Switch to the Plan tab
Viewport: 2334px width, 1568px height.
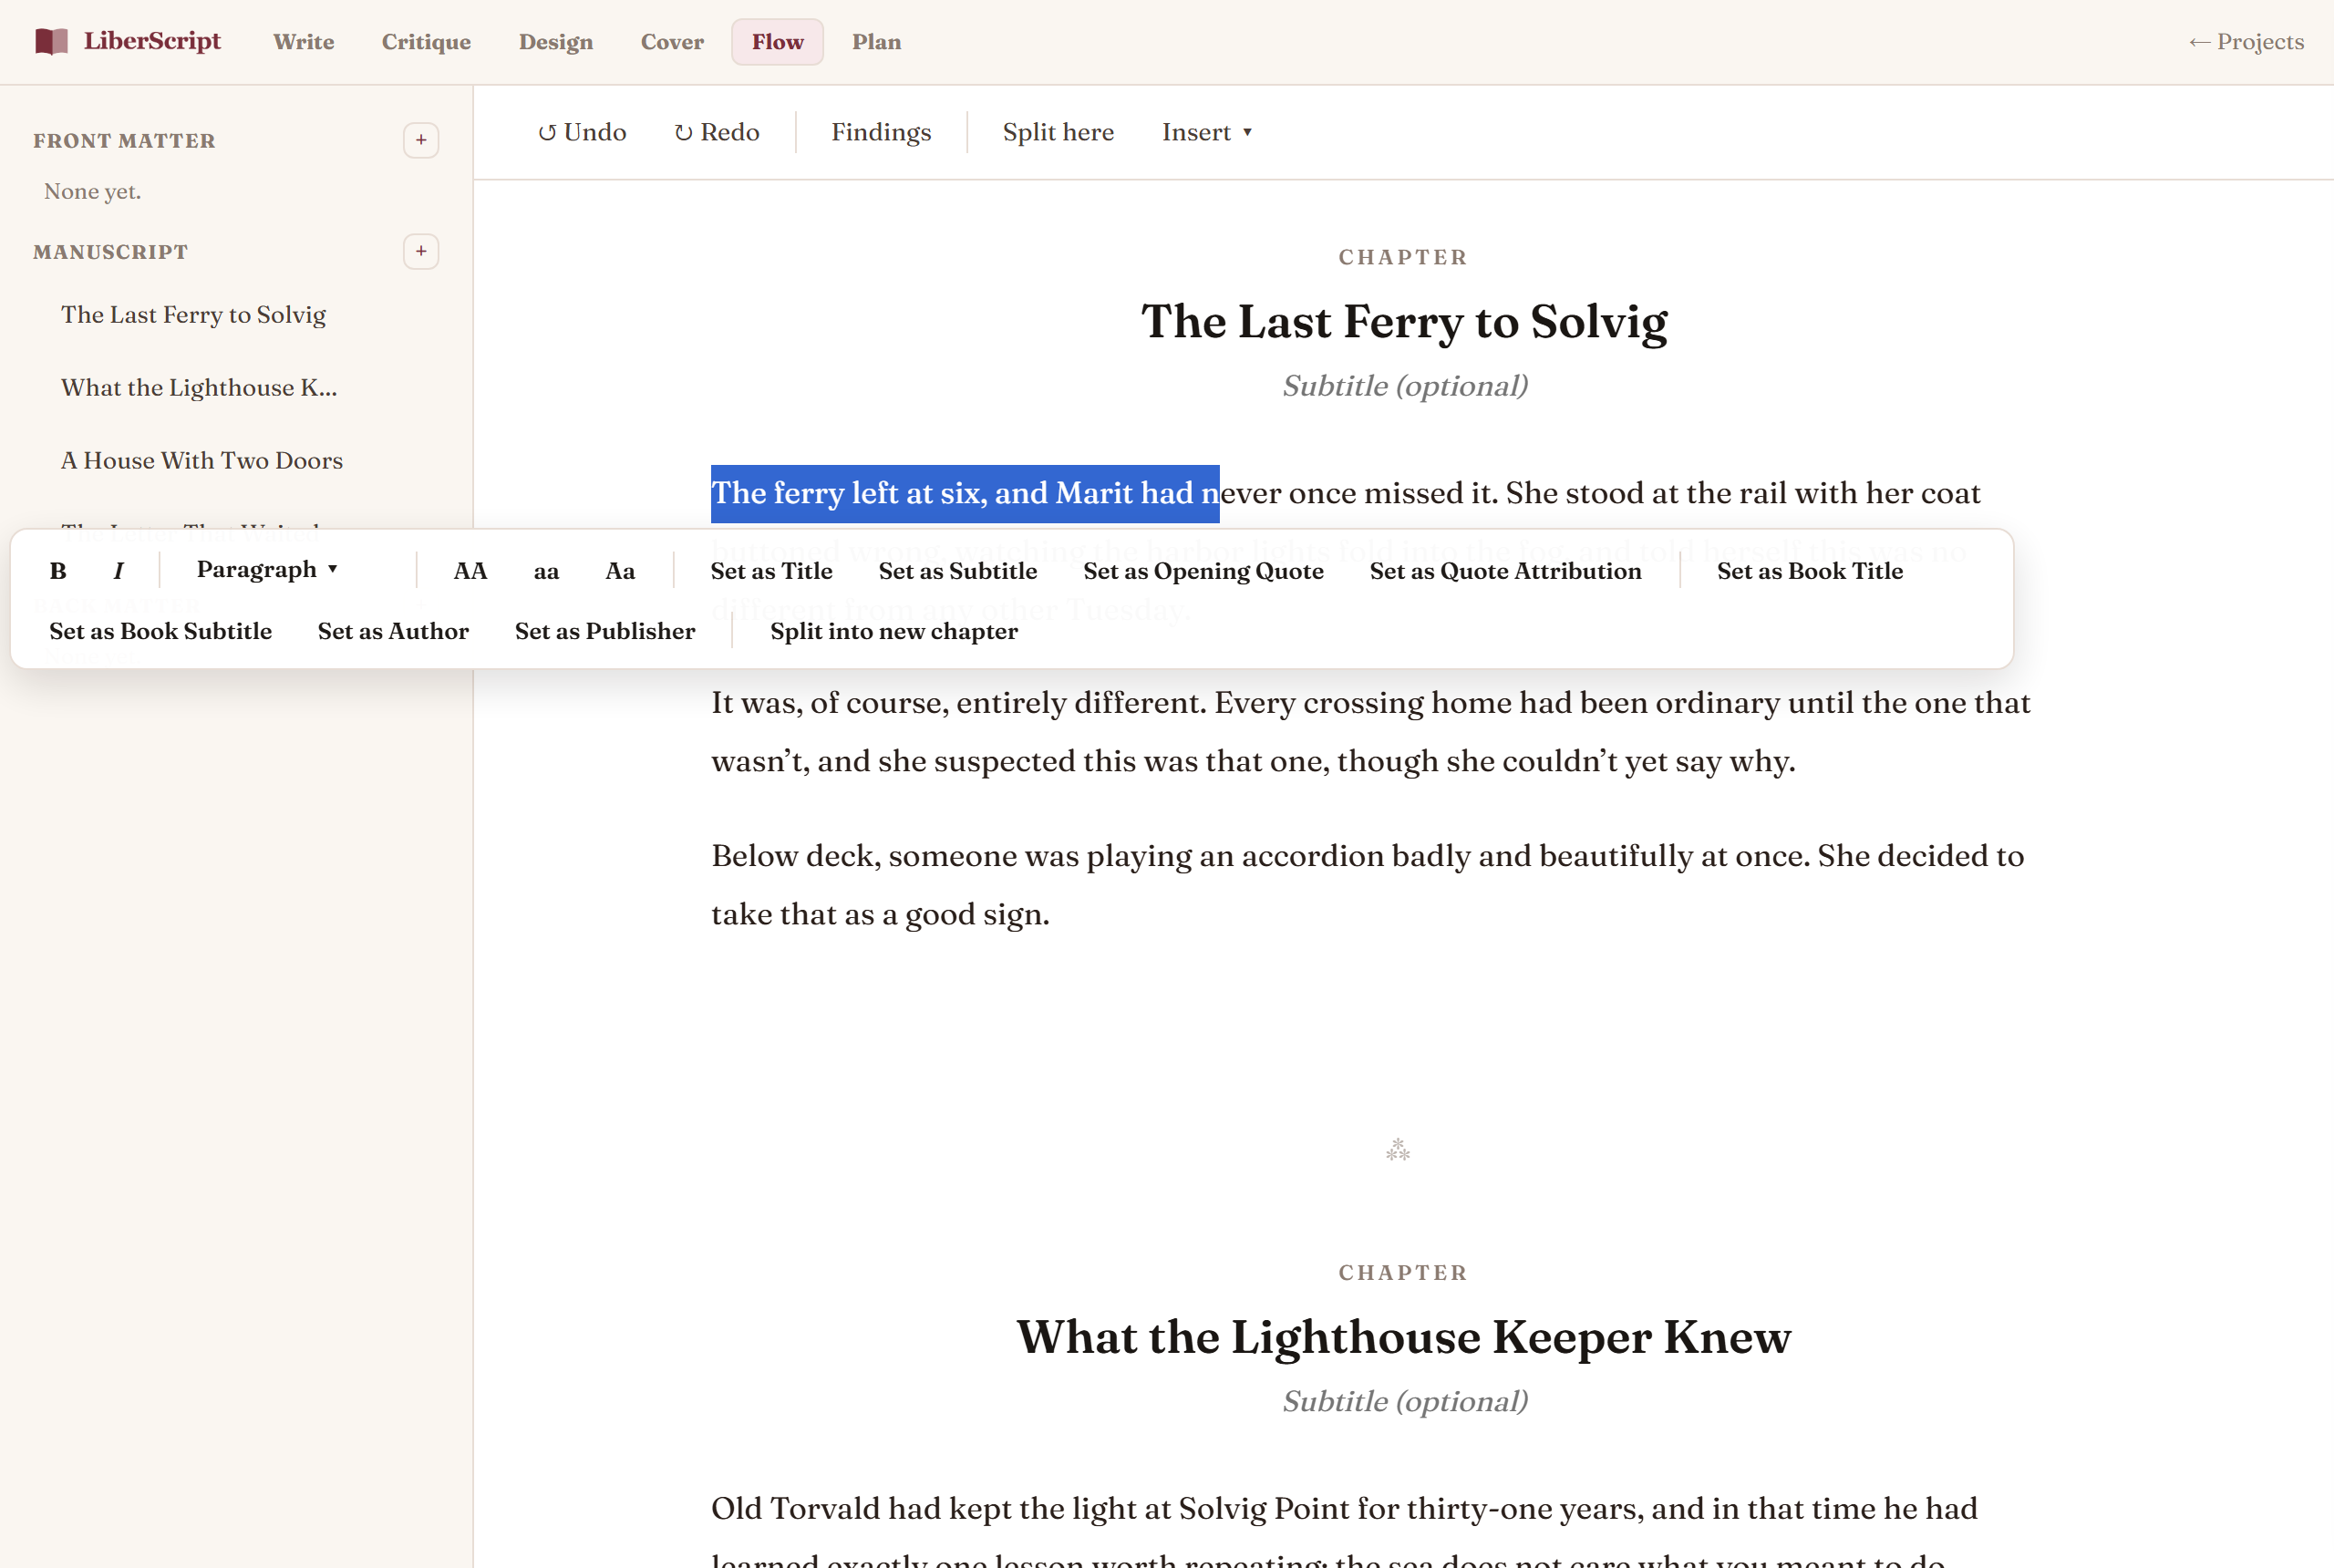pos(877,41)
